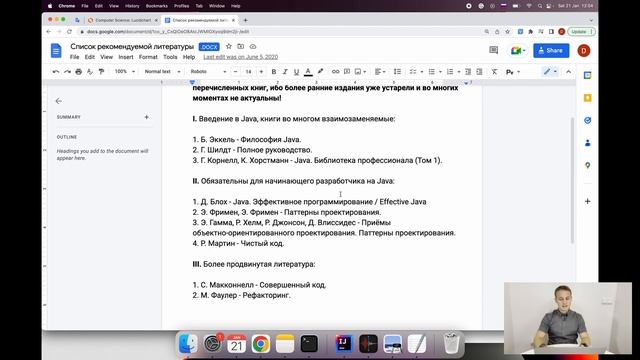The height and width of the screenshot is (360, 640).
Task: Open the Maps side panel icon
Action: [x=587, y=165]
